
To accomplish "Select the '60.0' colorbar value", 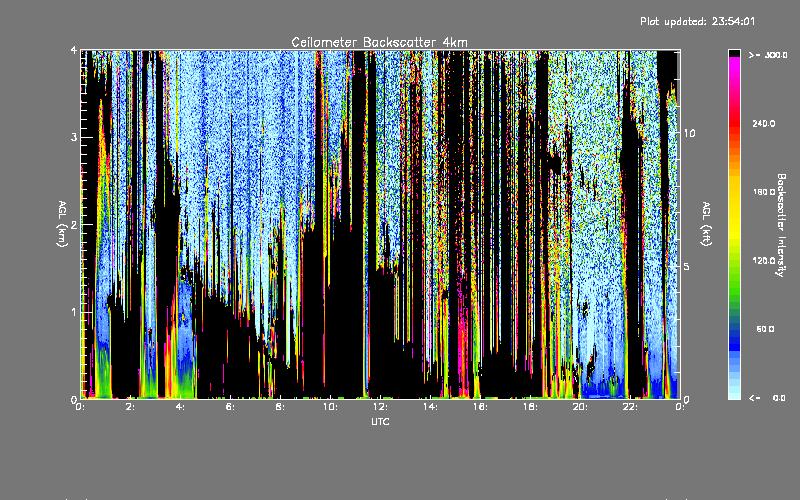I will pyautogui.click(x=765, y=329).
